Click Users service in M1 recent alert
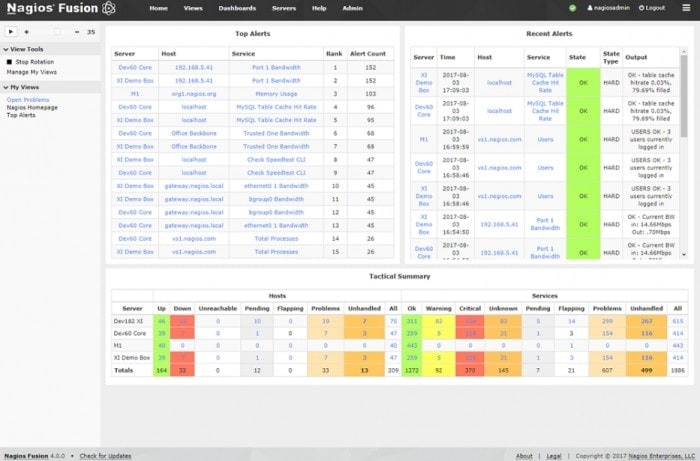This screenshot has height=461, width=700. click(545, 139)
